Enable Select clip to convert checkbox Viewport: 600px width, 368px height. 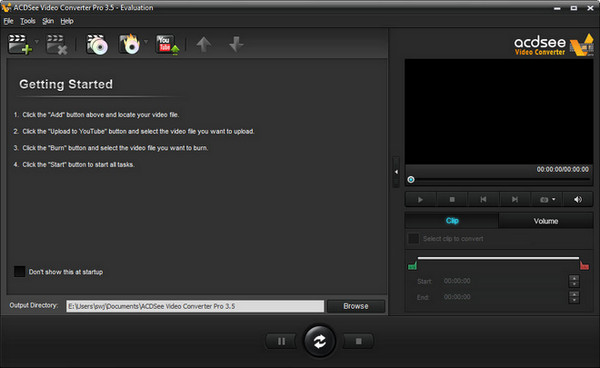[x=413, y=239]
